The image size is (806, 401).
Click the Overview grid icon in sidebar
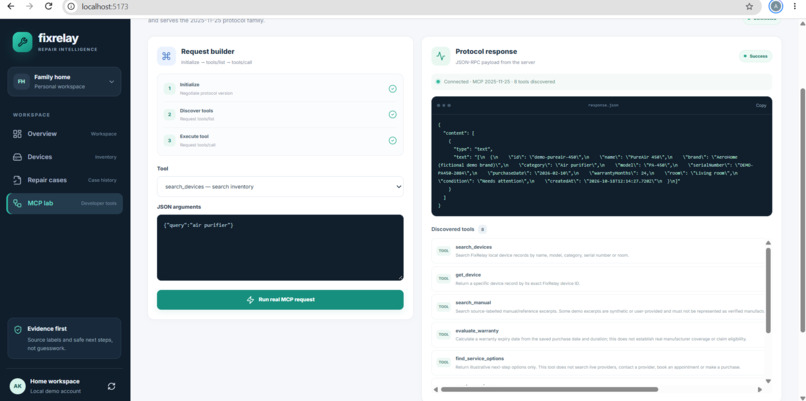click(17, 134)
